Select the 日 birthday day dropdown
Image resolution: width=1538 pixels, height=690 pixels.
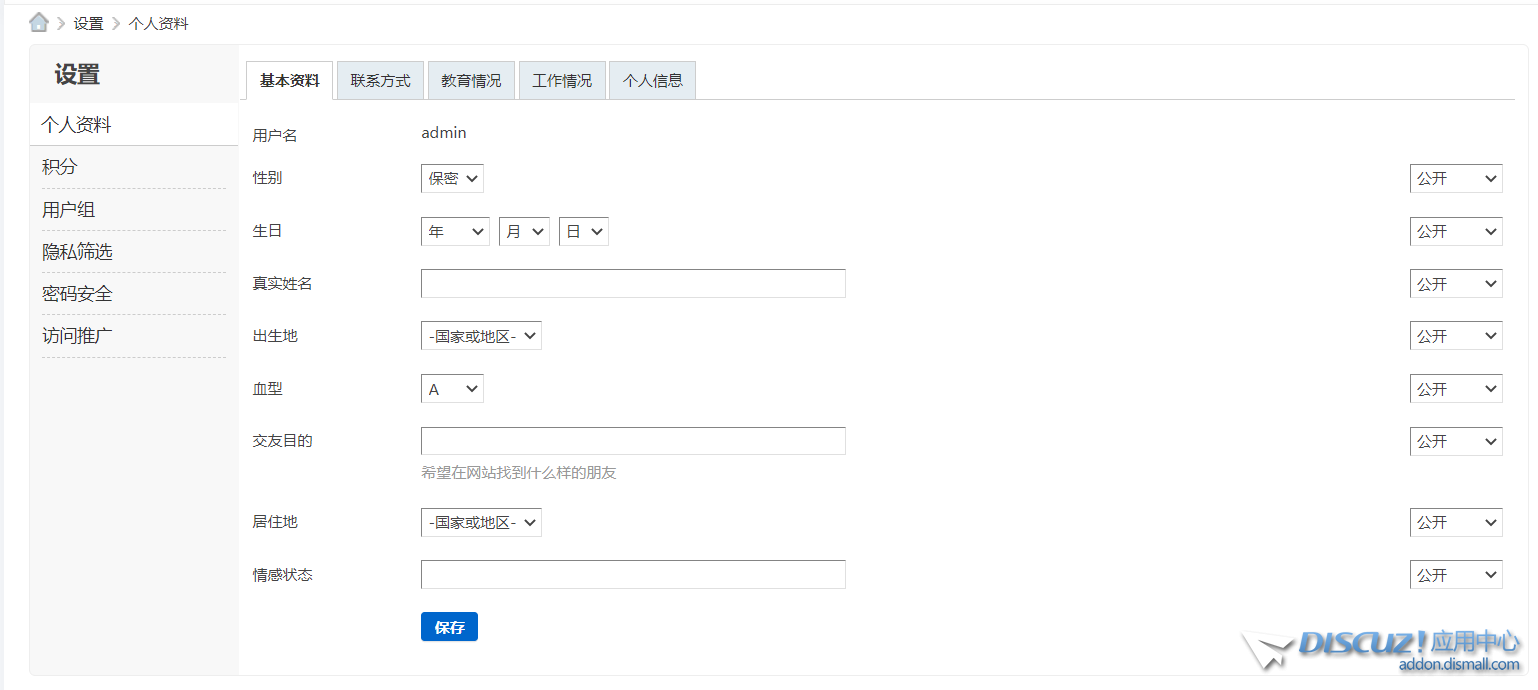[583, 232]
